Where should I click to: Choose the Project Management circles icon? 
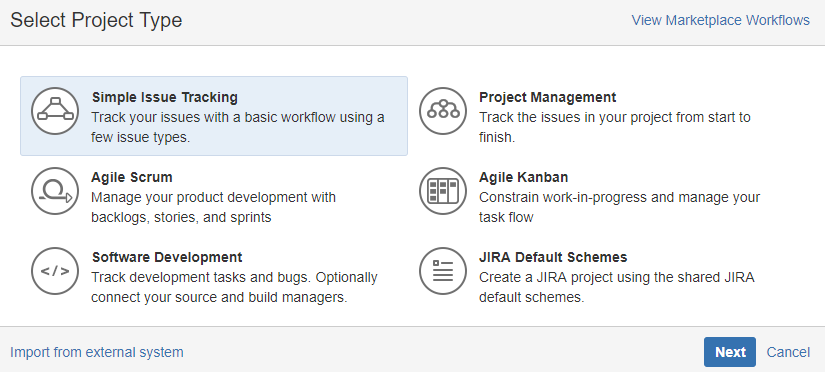tap(442, 111)
